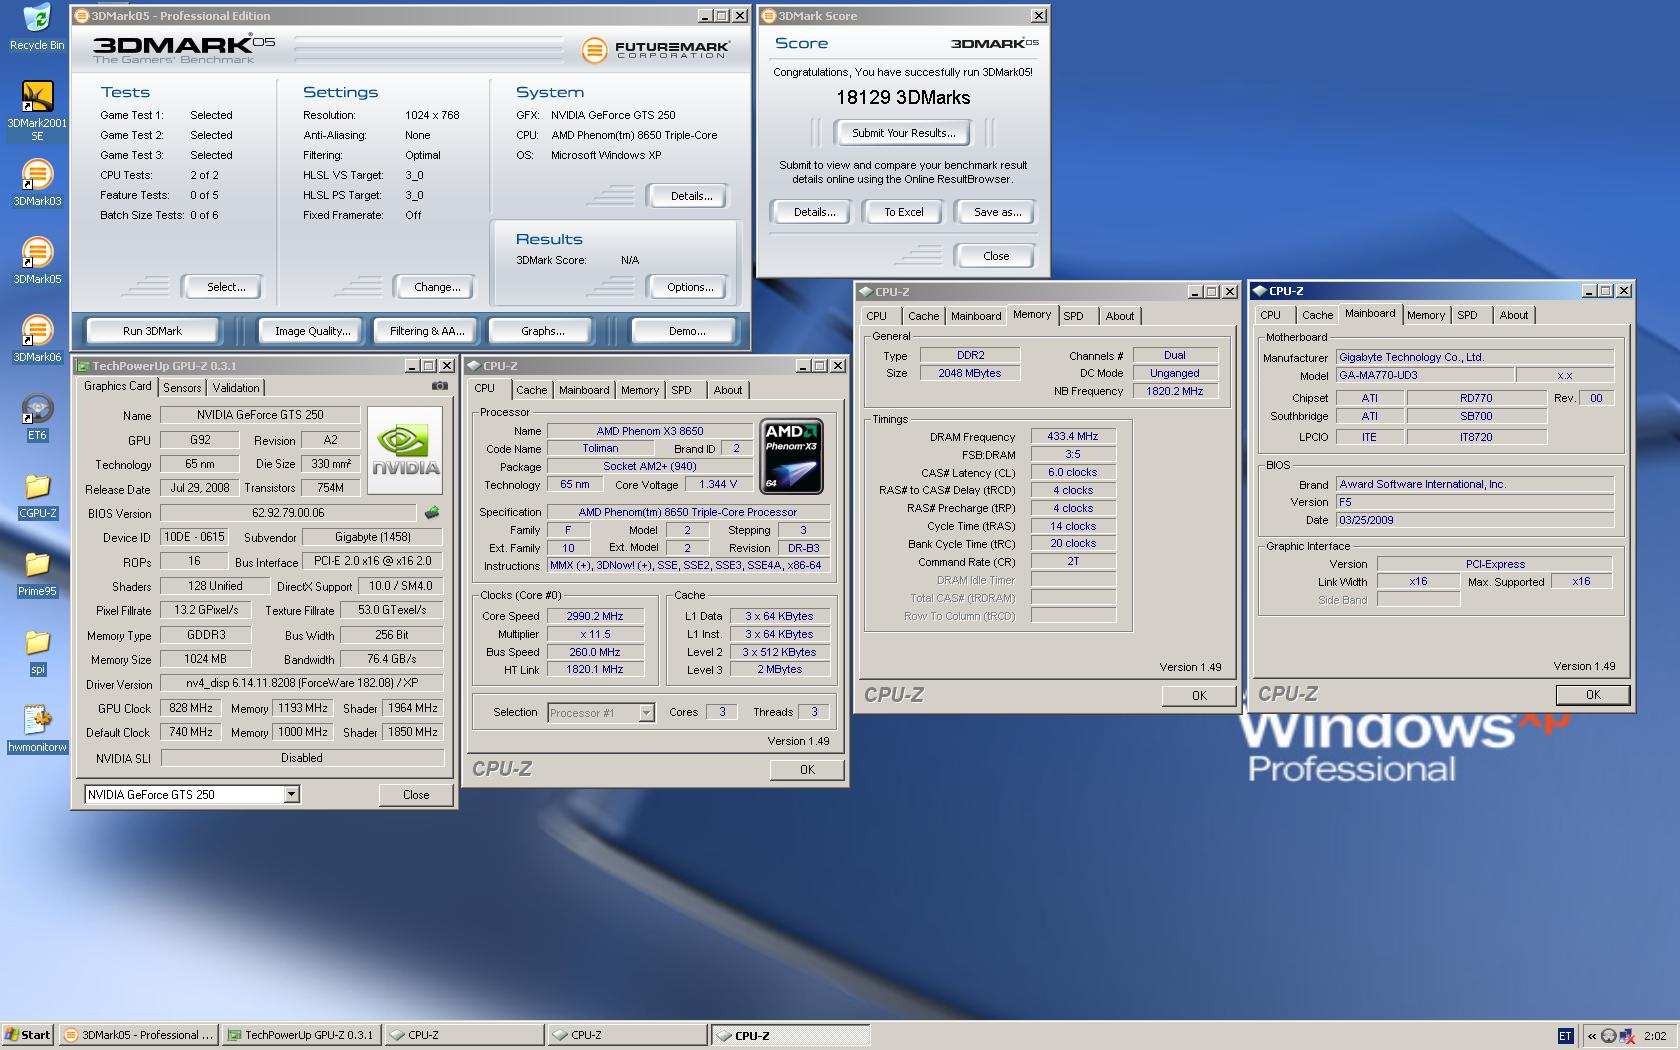Click the CPU-Z Core Speed value 2990.2 MHz
This screenshot has height=1050, width=1680.
595,616
